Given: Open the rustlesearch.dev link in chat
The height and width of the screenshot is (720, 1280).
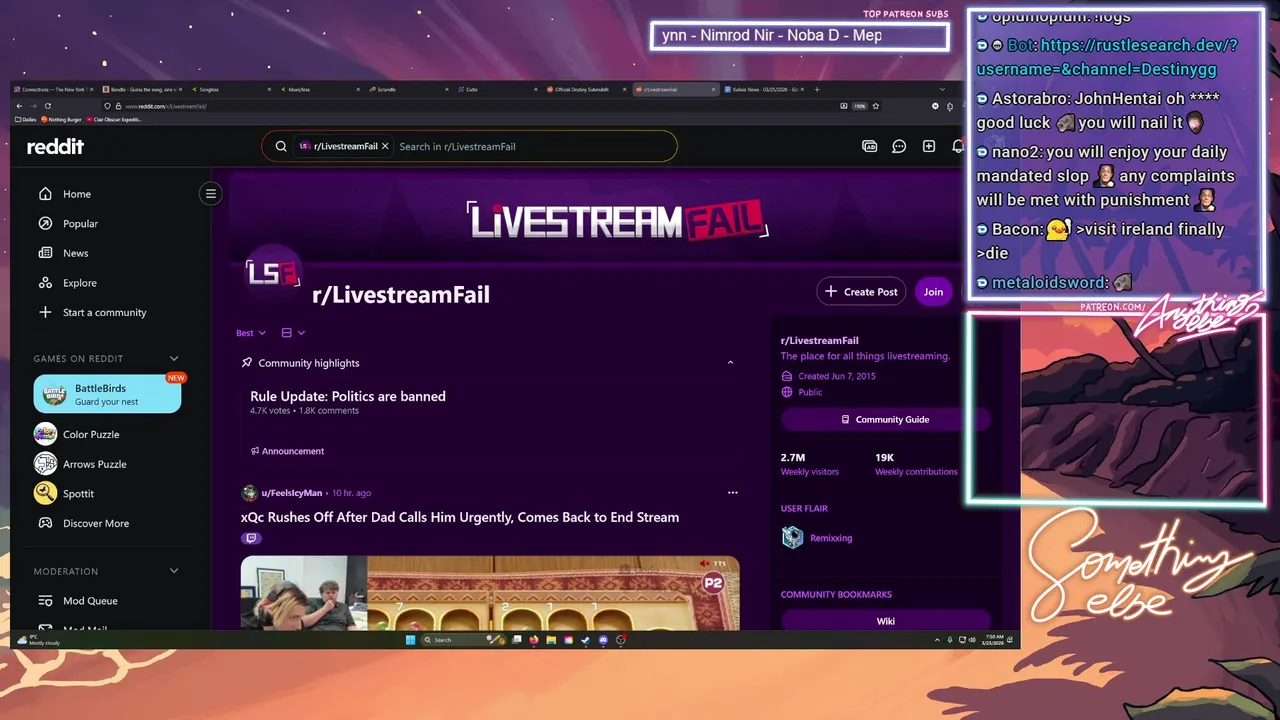Looking at the screenshot, I should 1107,57.
